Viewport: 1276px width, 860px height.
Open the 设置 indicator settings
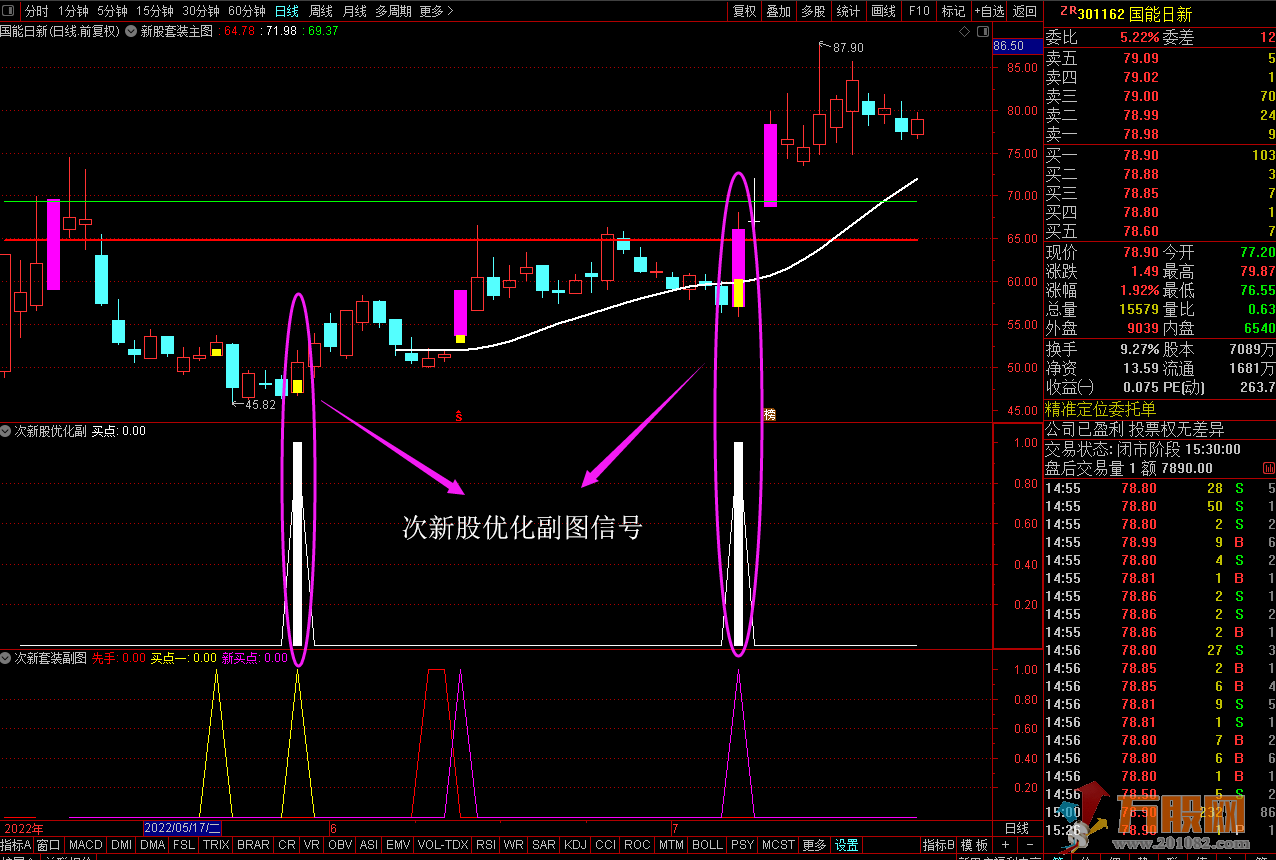[x=847, y=845]
